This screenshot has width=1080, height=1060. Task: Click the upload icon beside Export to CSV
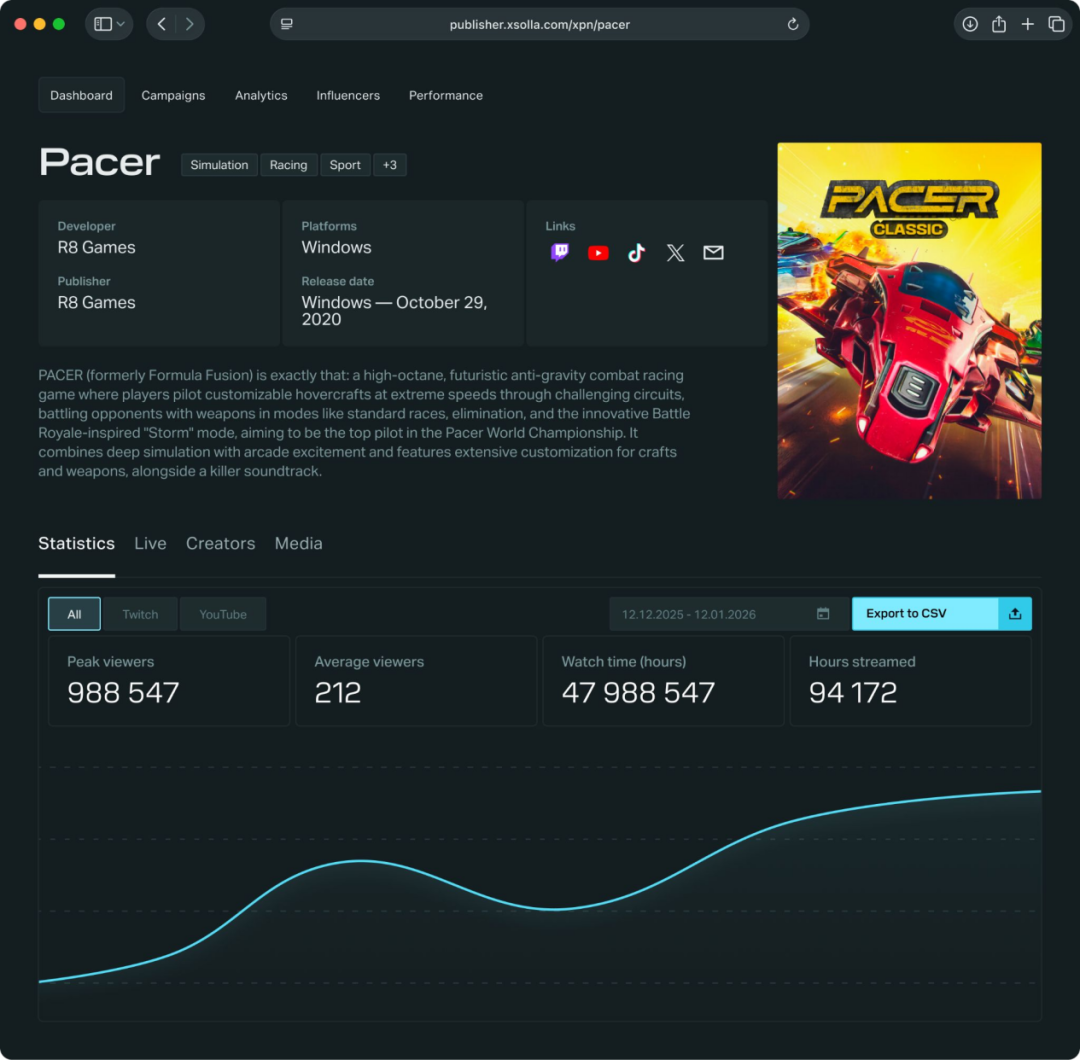tap(1015, 614)
